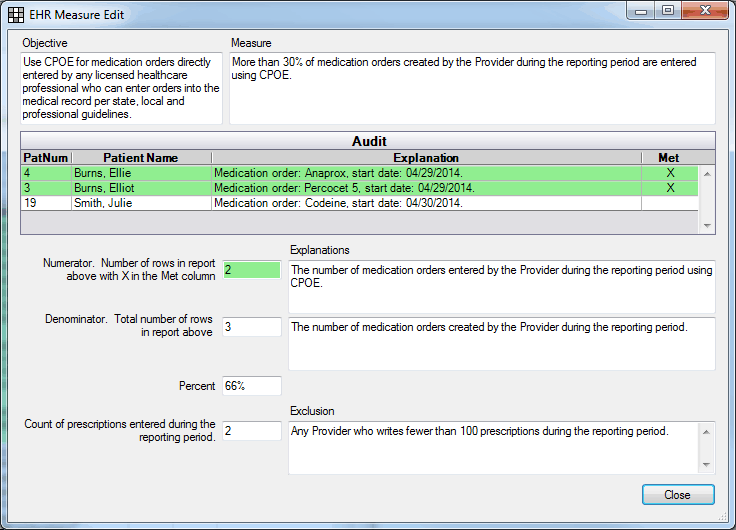Click the Numerator value field
Image resolution: width=736 pixels, height=530 pixels.
(x=251, y=270)
